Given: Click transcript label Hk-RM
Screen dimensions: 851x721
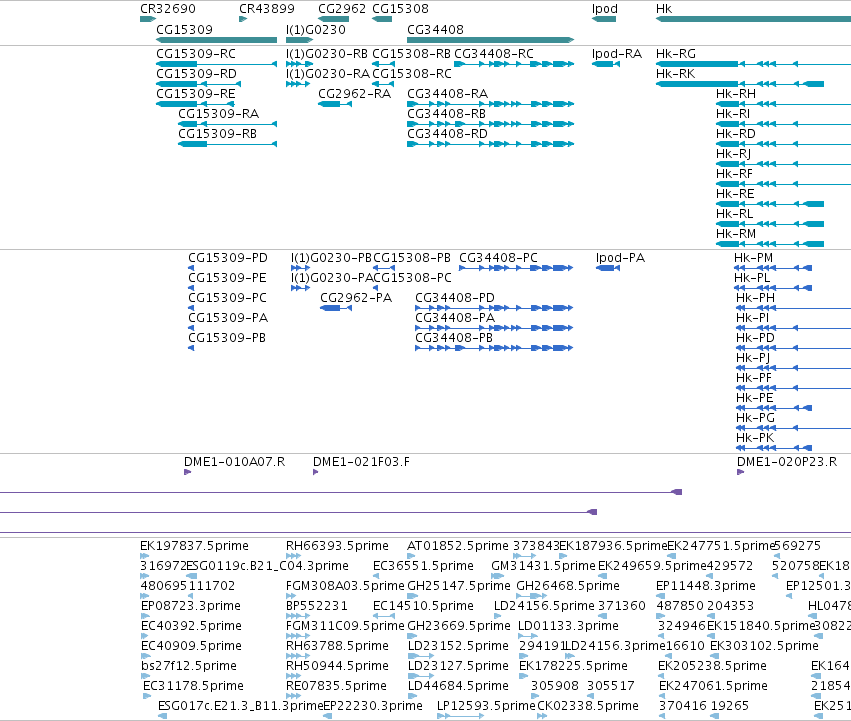Looking at the screenshot, I should coord(736,233).
